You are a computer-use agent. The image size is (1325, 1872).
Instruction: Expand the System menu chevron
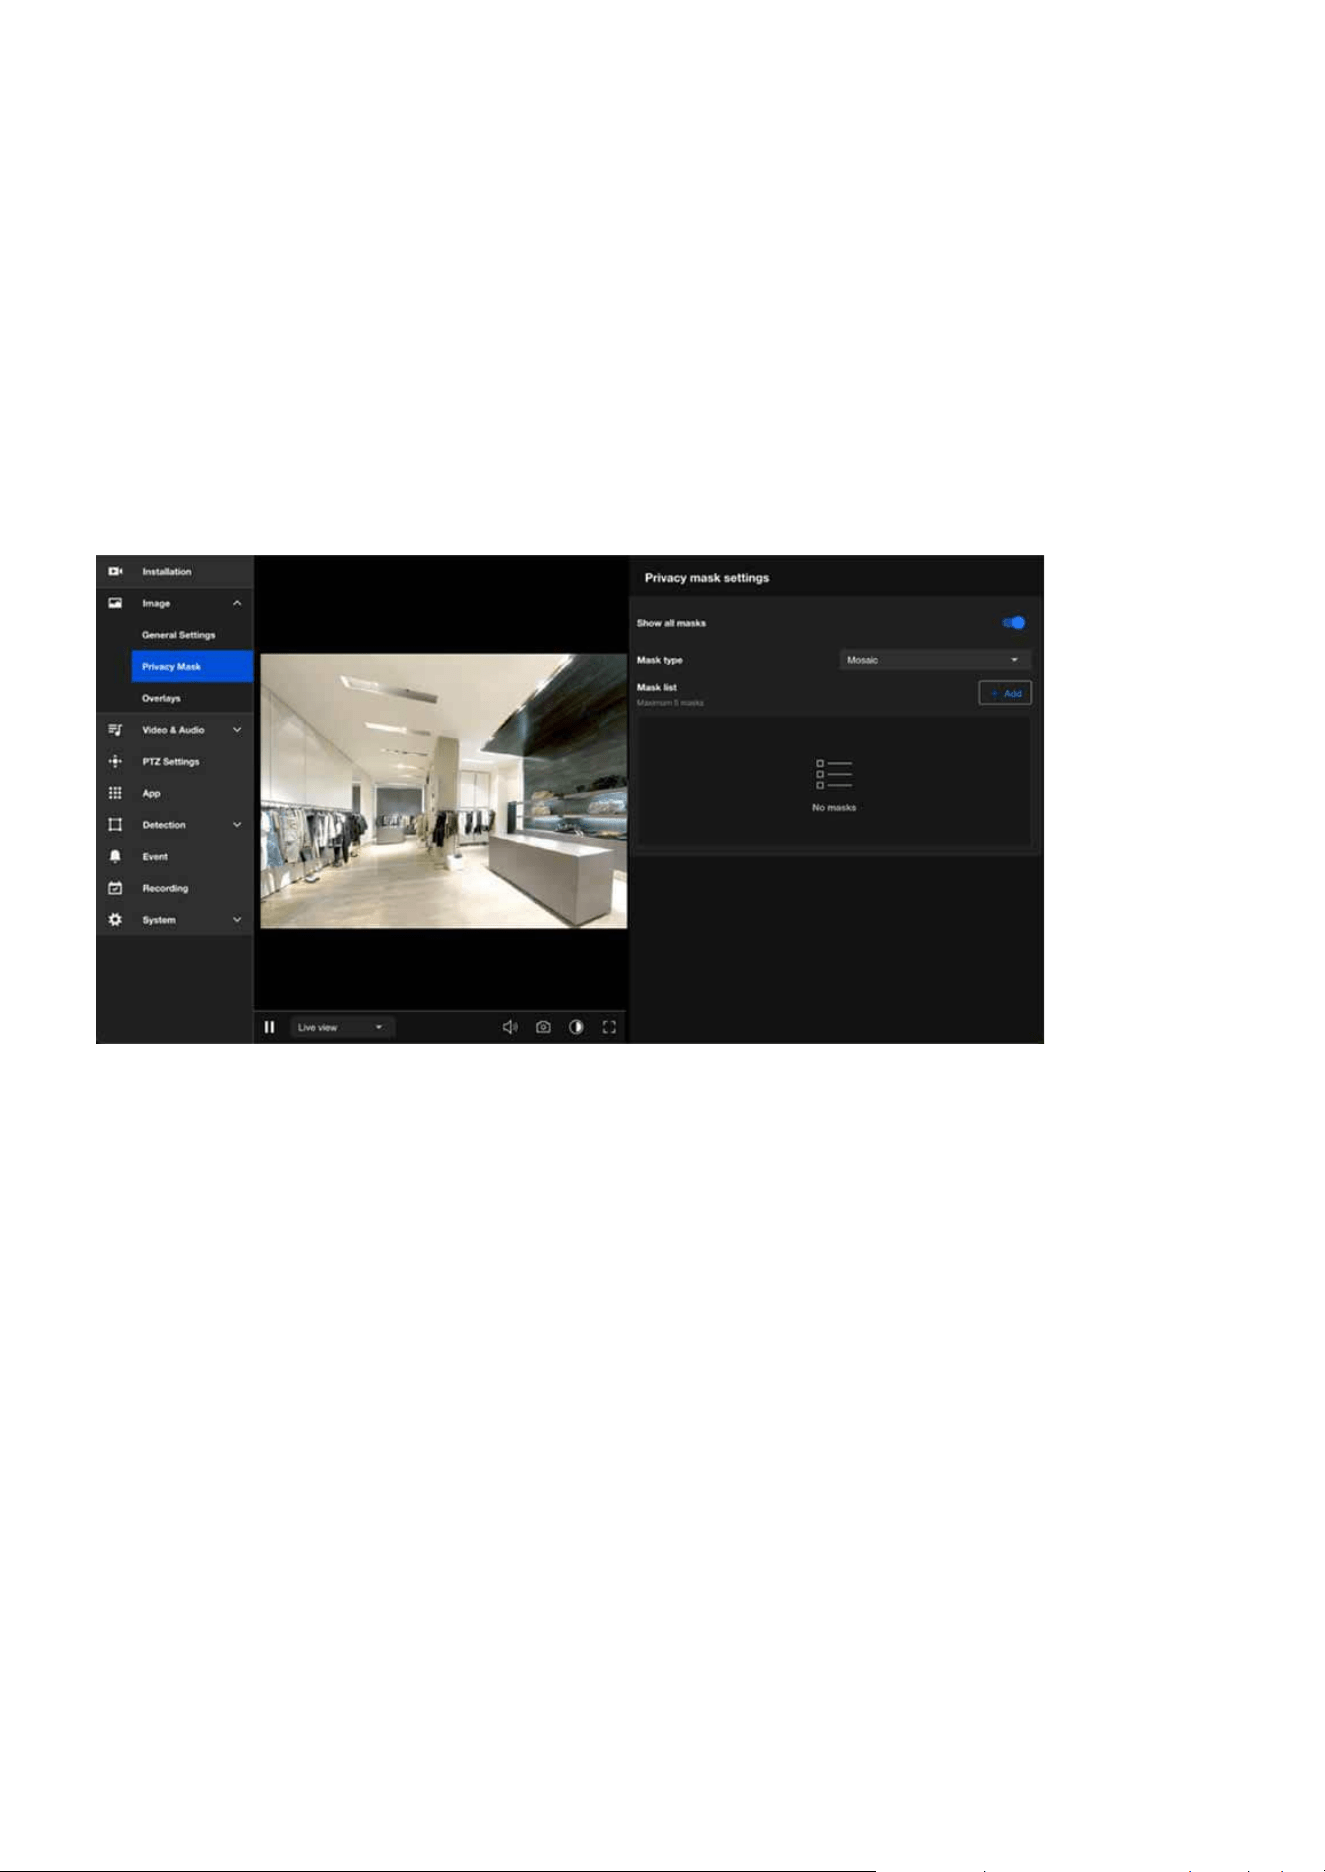tap(237, 920)
